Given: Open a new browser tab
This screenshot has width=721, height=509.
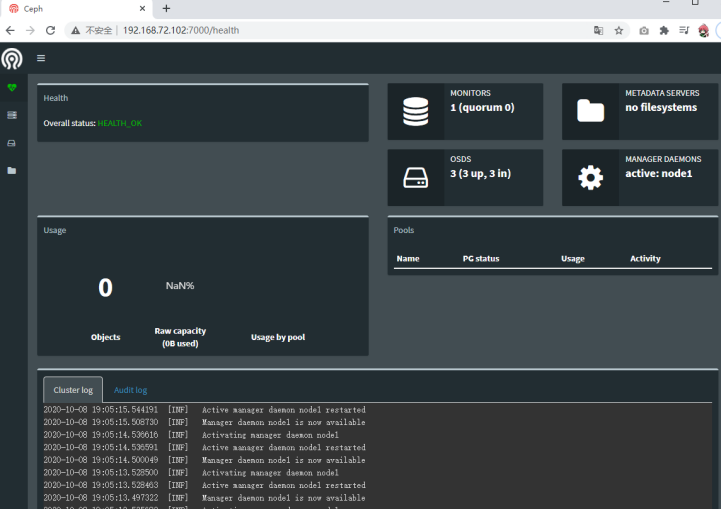Looking at the screenshot, I should (x=166, y=9).
